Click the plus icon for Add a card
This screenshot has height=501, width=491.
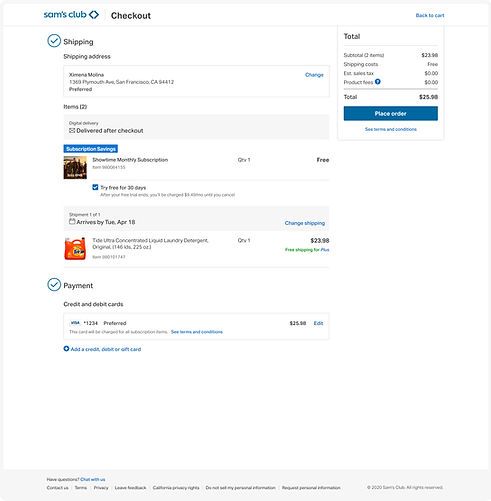[x=66, y=349]
